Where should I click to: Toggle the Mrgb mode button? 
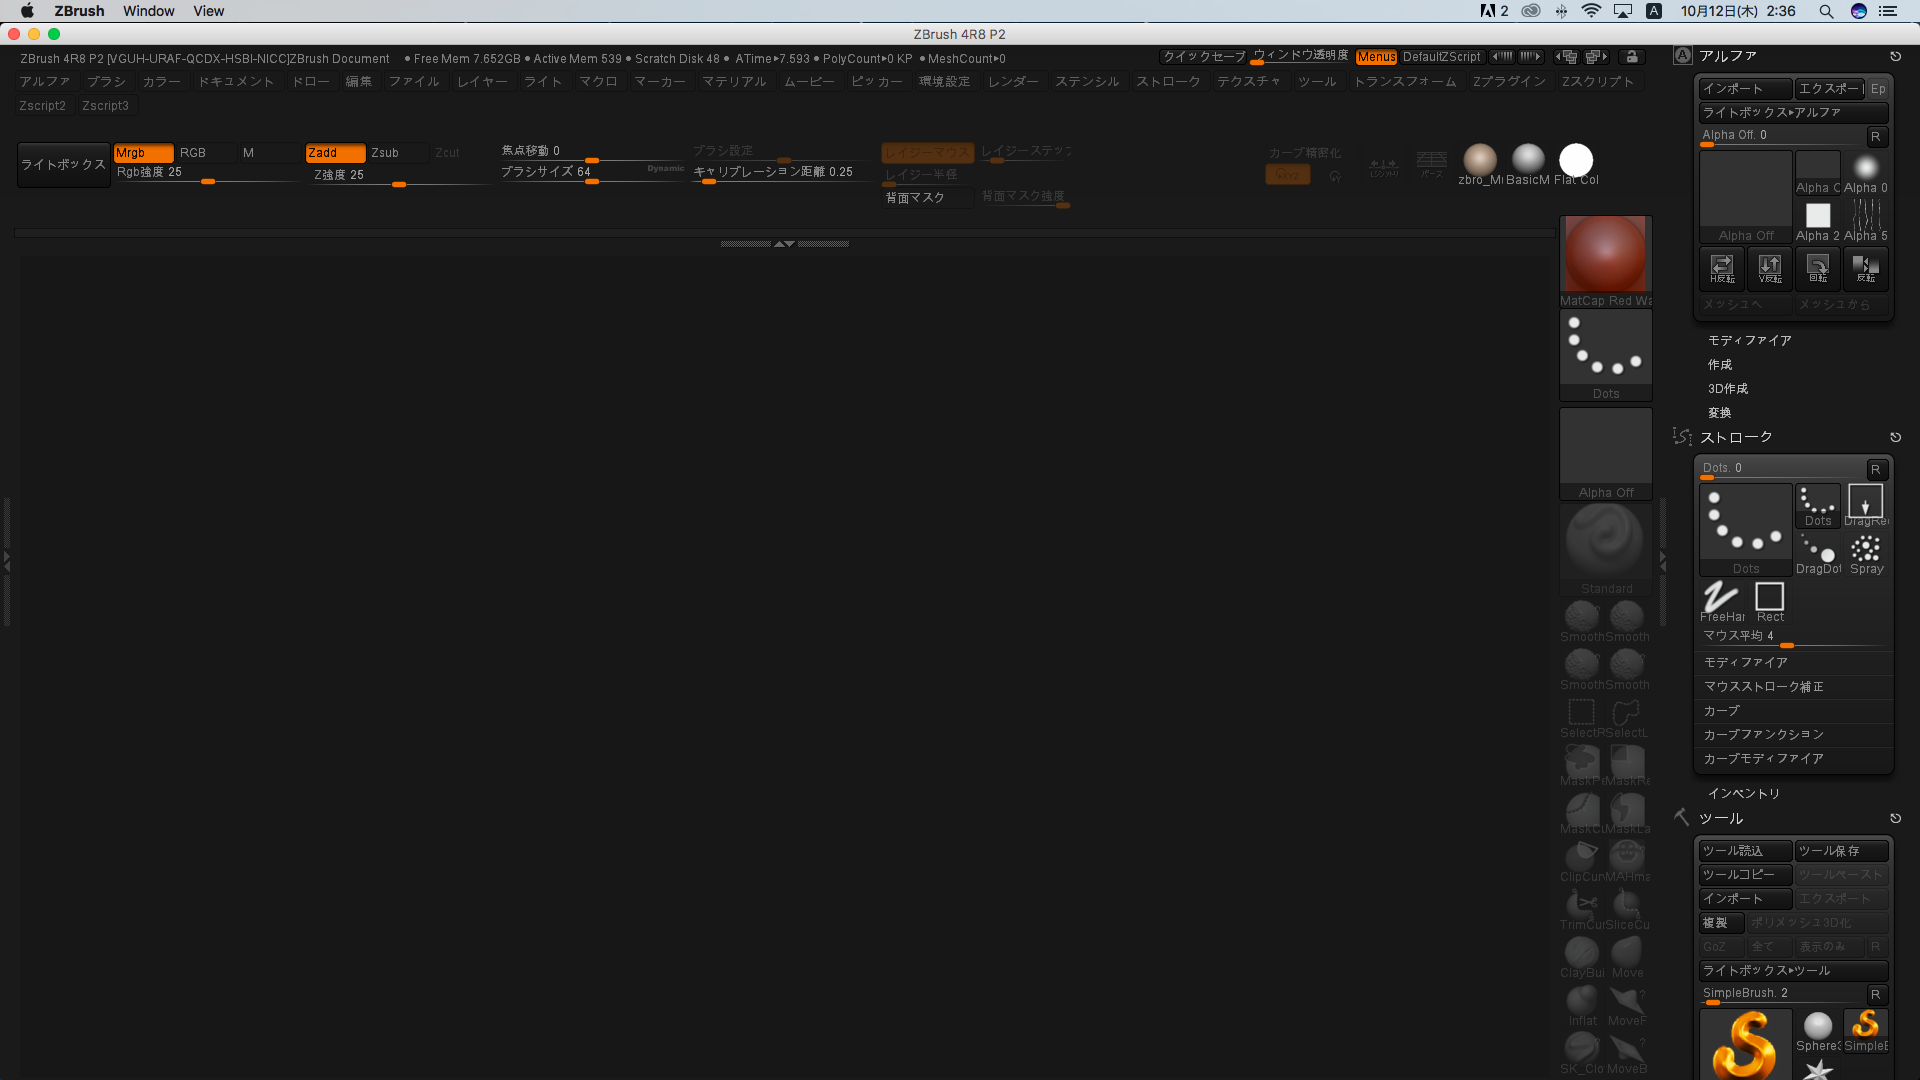tap(143, 153)
